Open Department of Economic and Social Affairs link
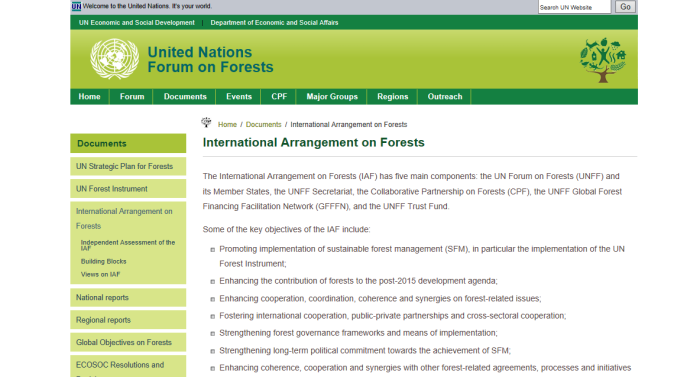This screenshot has height=377, width=700. tap(274, 22)
